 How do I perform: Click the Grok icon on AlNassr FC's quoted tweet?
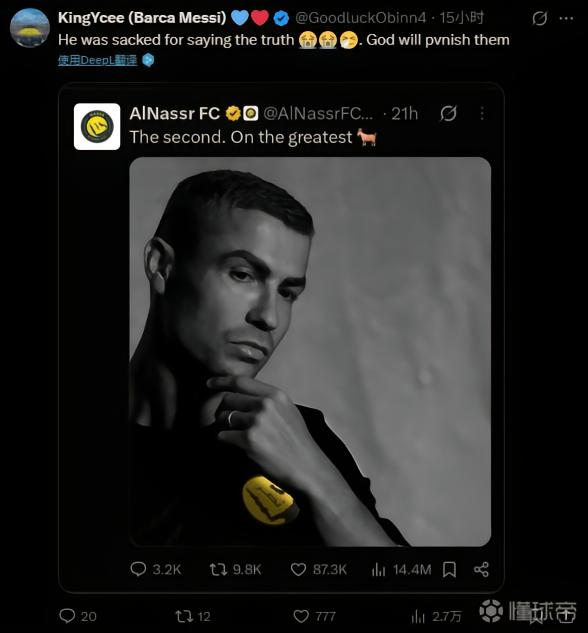[x=448, y=113]
